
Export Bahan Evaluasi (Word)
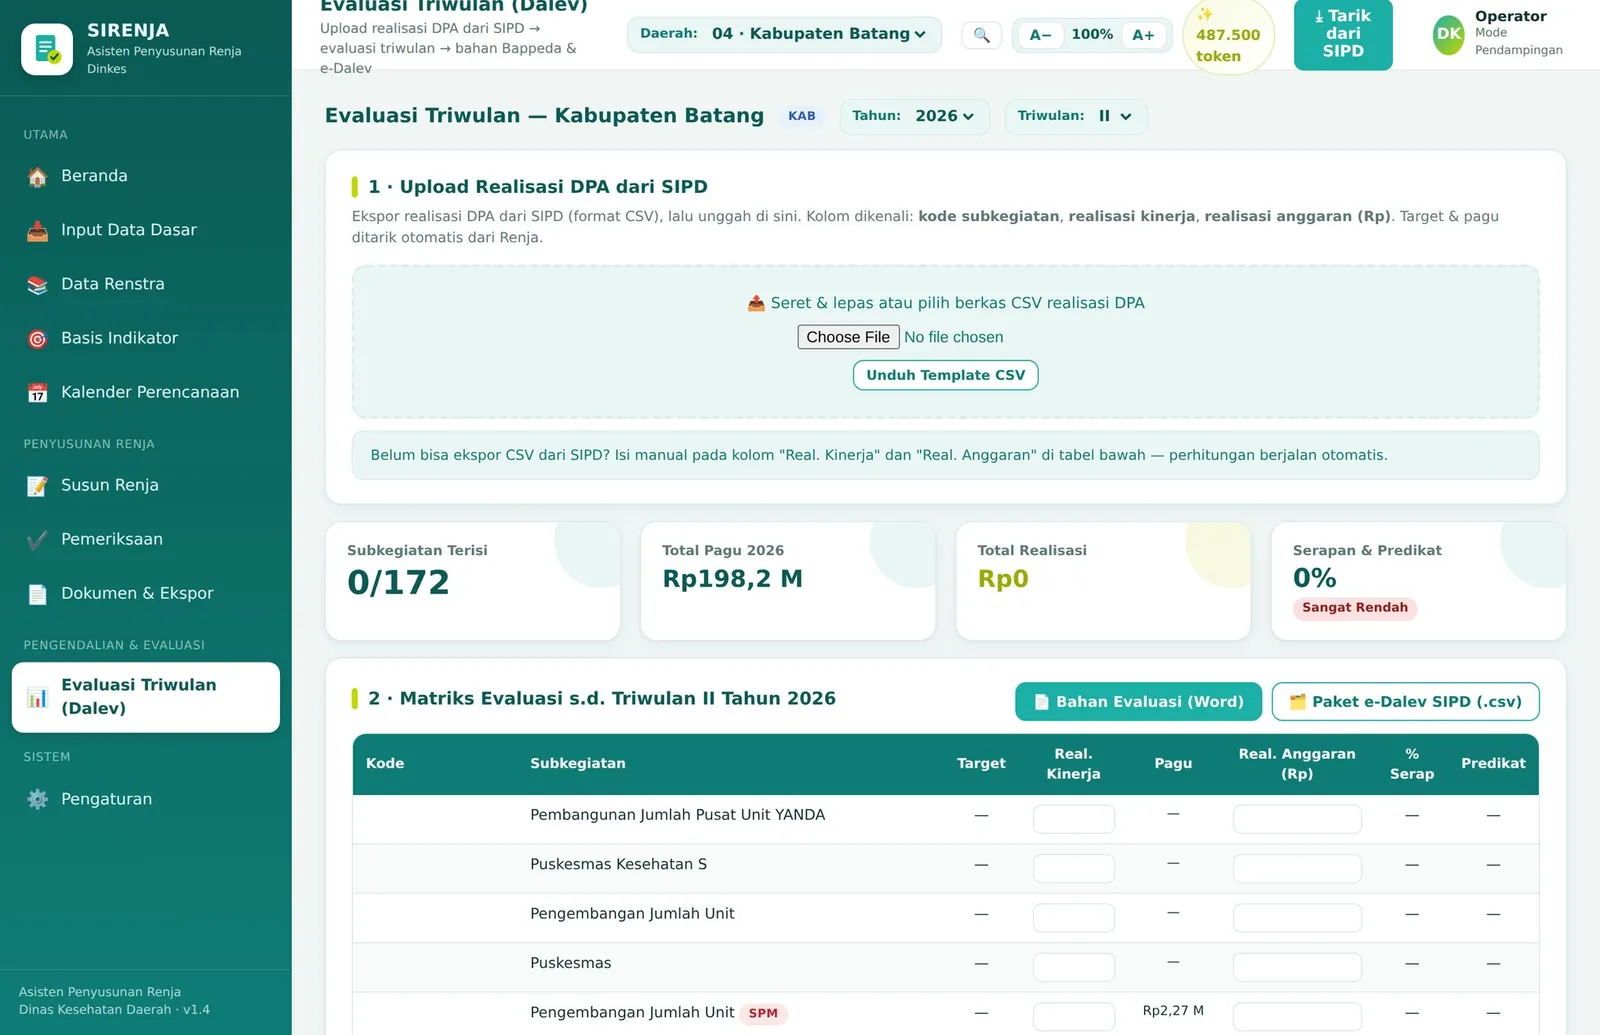pyautogui.click(x=1138, y=702)
